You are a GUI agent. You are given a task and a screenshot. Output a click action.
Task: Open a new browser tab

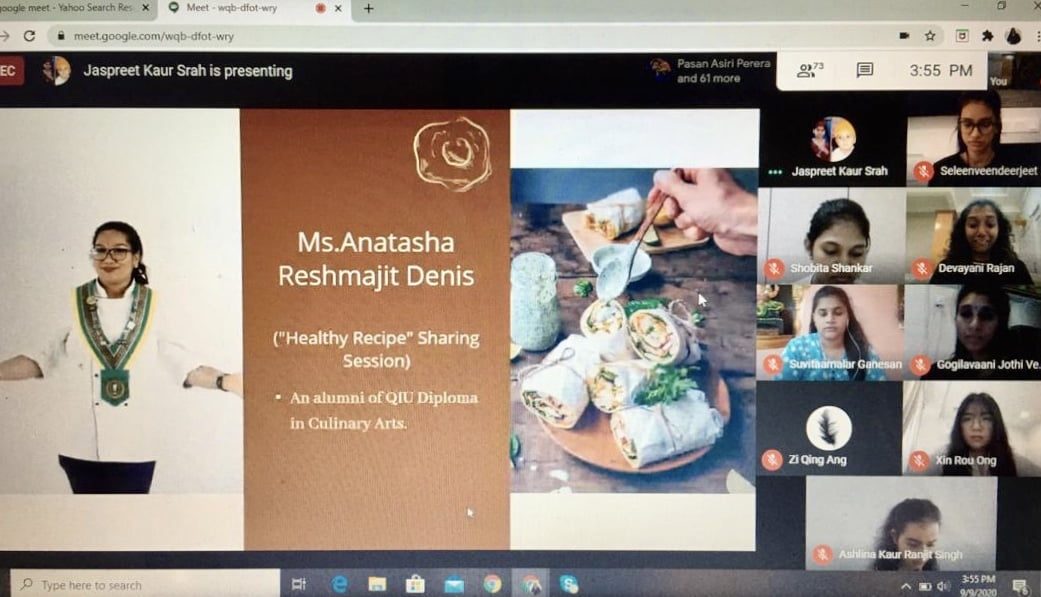point(368,9)
